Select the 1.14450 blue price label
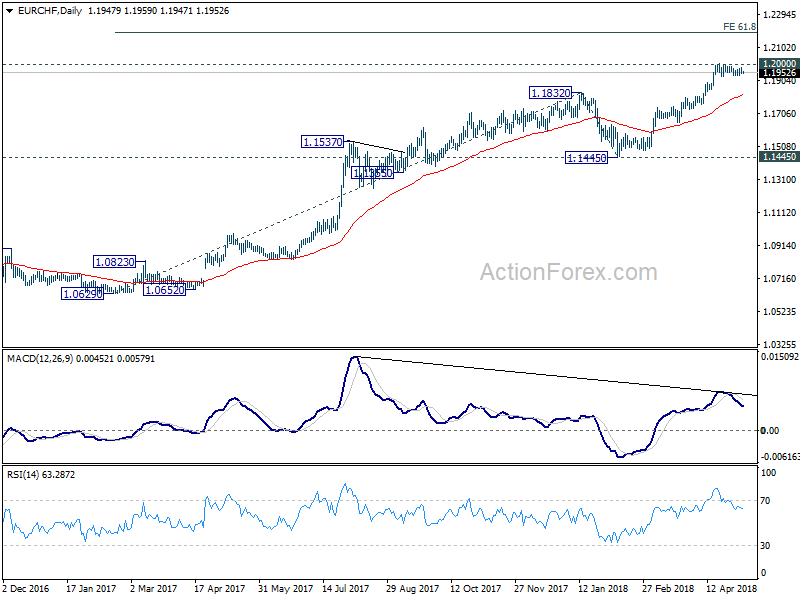 click(x=587, y=158)
